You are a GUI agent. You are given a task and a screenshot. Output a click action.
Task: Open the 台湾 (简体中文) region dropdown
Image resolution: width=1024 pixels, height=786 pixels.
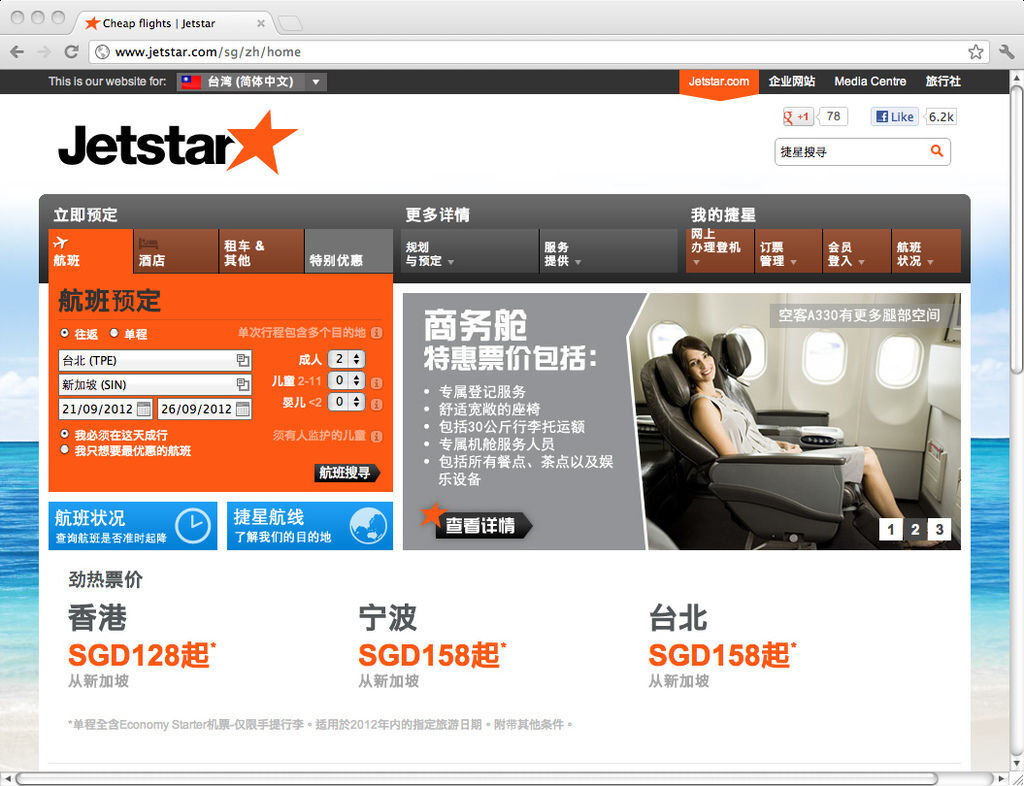pos(251,82)
